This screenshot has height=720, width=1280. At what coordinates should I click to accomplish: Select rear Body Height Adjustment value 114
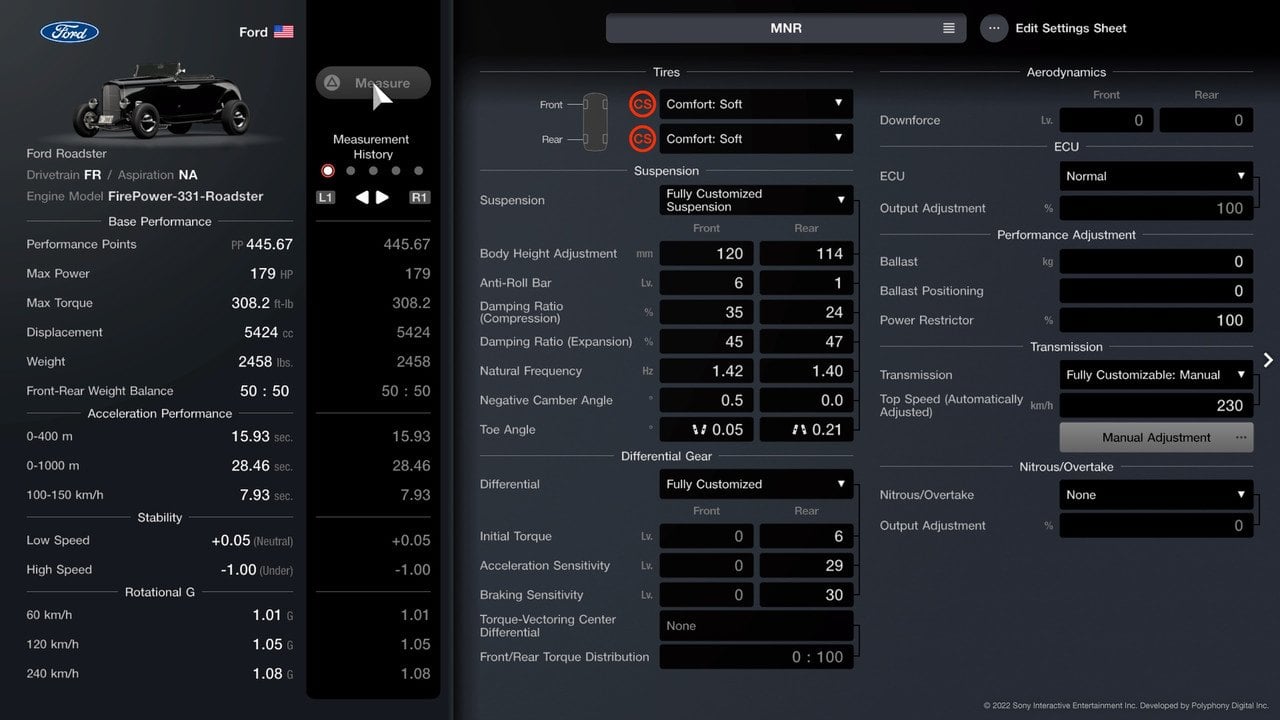coord(806,254)
